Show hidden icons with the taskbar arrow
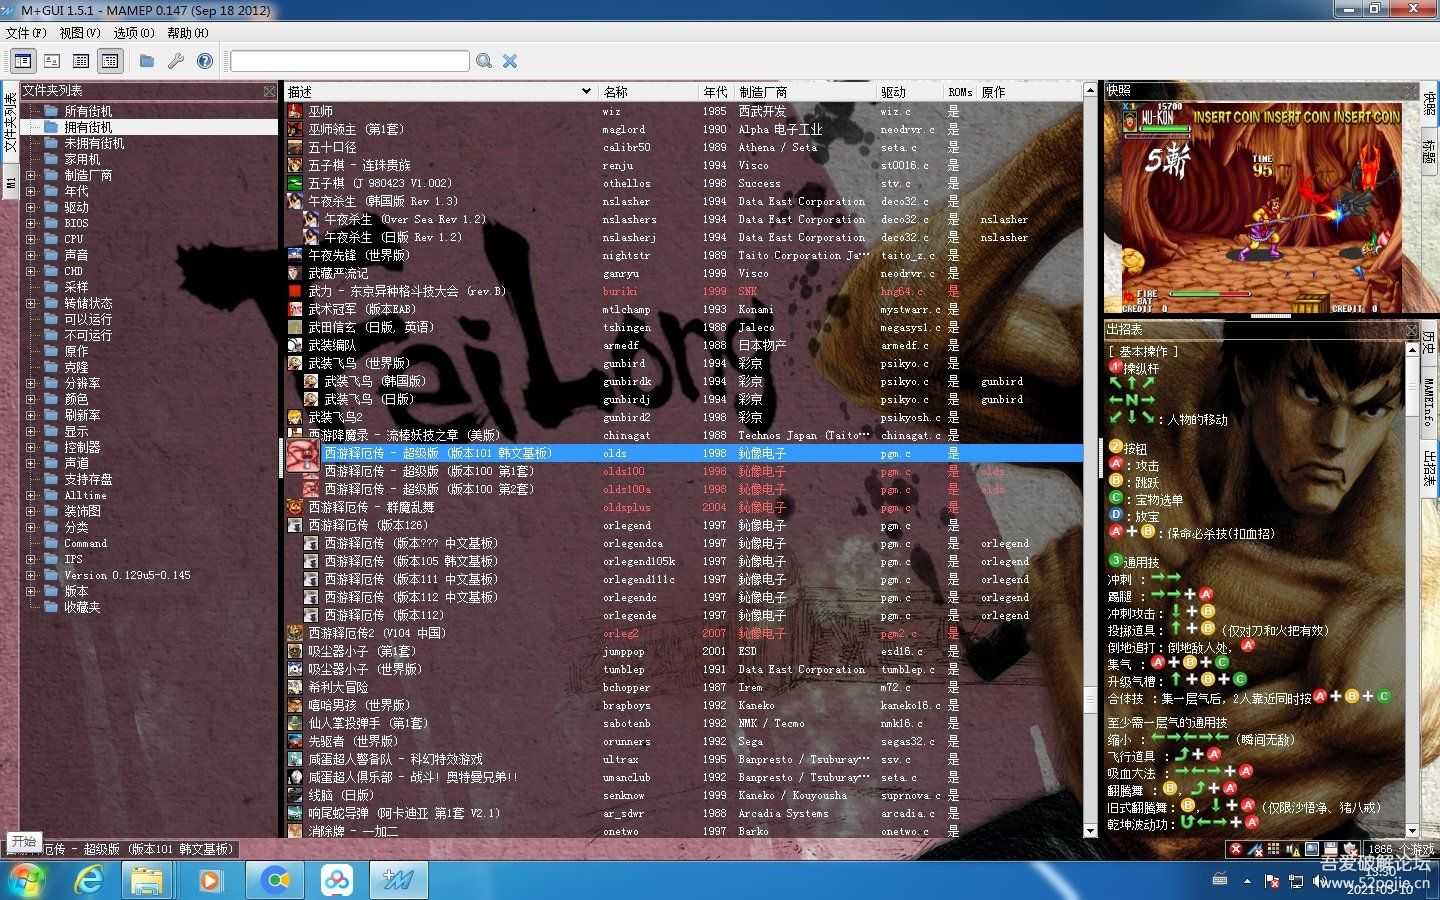The height and width of the screenshot is (900, 1440). (1247, 881)
